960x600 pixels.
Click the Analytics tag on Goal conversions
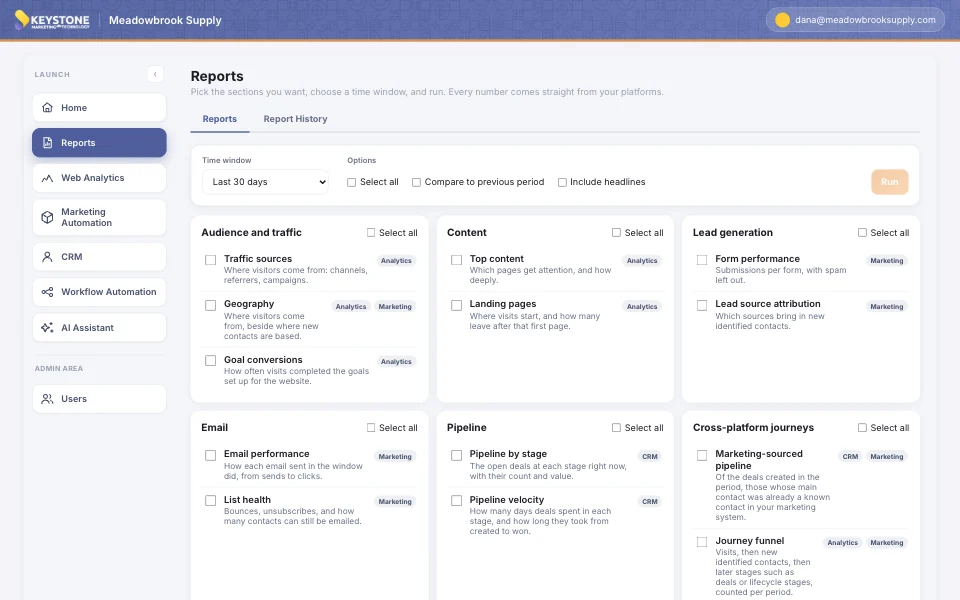396,362
